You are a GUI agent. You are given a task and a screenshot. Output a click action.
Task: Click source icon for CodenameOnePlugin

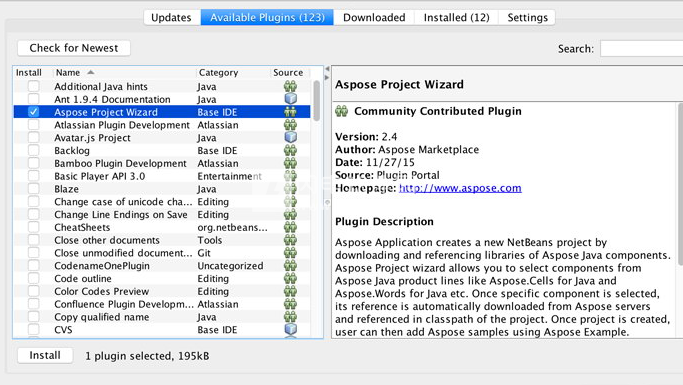(x=291, y=265)
